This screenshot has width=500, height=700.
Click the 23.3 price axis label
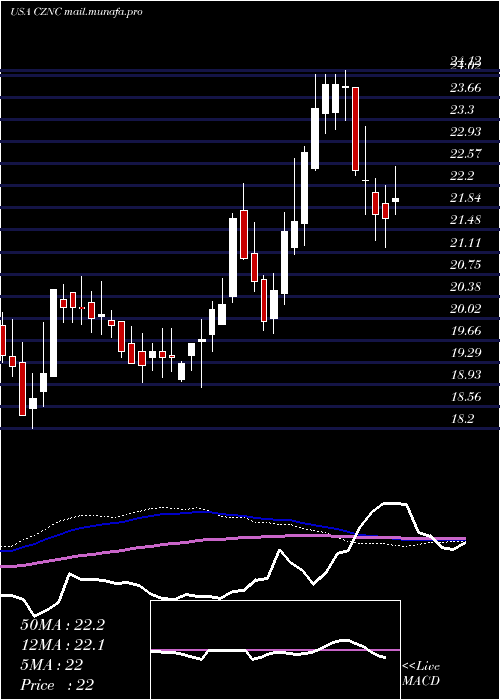coord(462,109)
